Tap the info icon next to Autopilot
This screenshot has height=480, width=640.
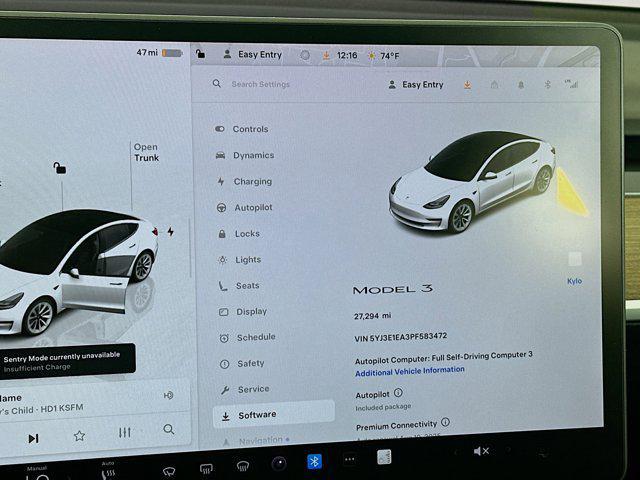pyautogui.click(x=398, y=393)
